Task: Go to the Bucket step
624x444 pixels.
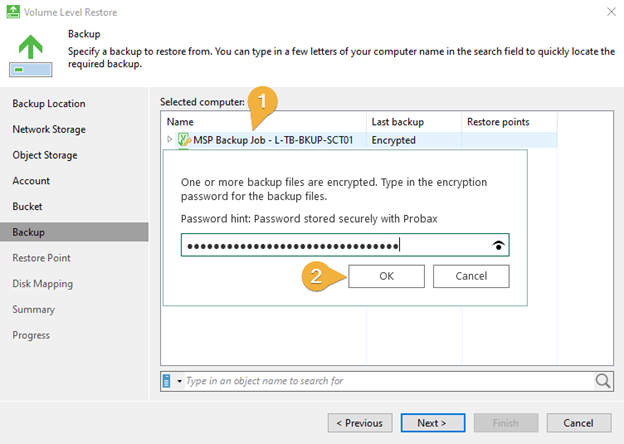Action: click(x=27, y=206)
